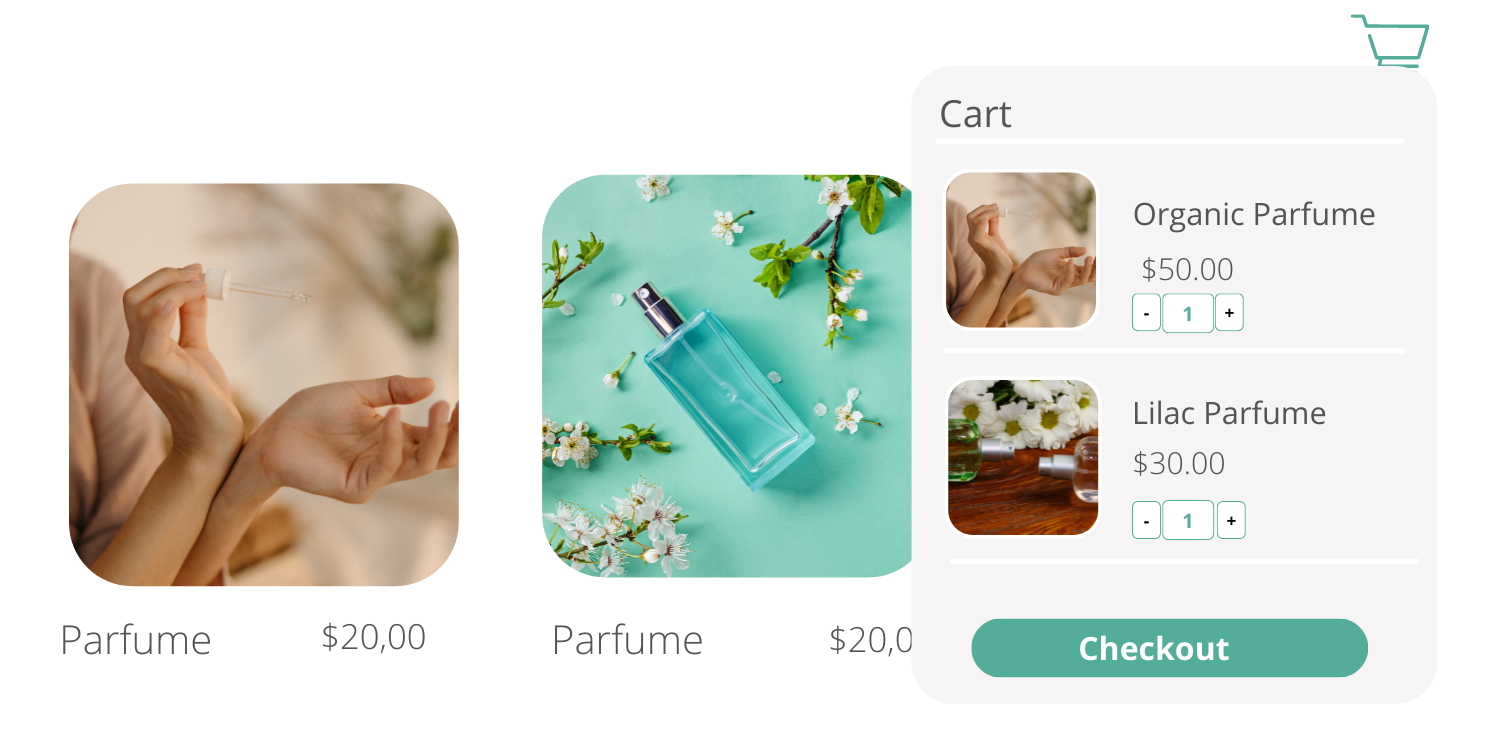Screen dimensions: 1501x749
Task: Decrease Organic Parfume quantity with minus
Action: click(1146, 313)
